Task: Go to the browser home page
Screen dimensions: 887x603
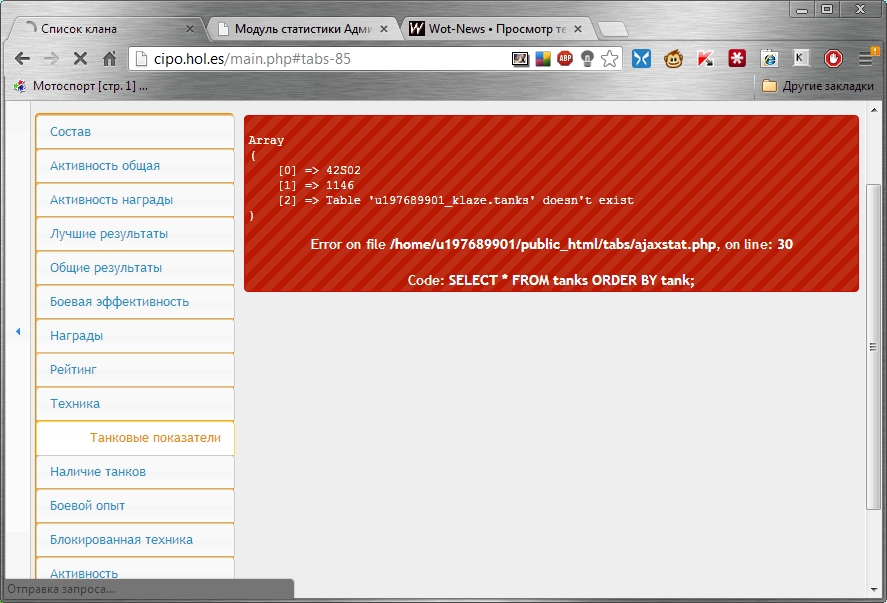Action: tap(109, 59)
